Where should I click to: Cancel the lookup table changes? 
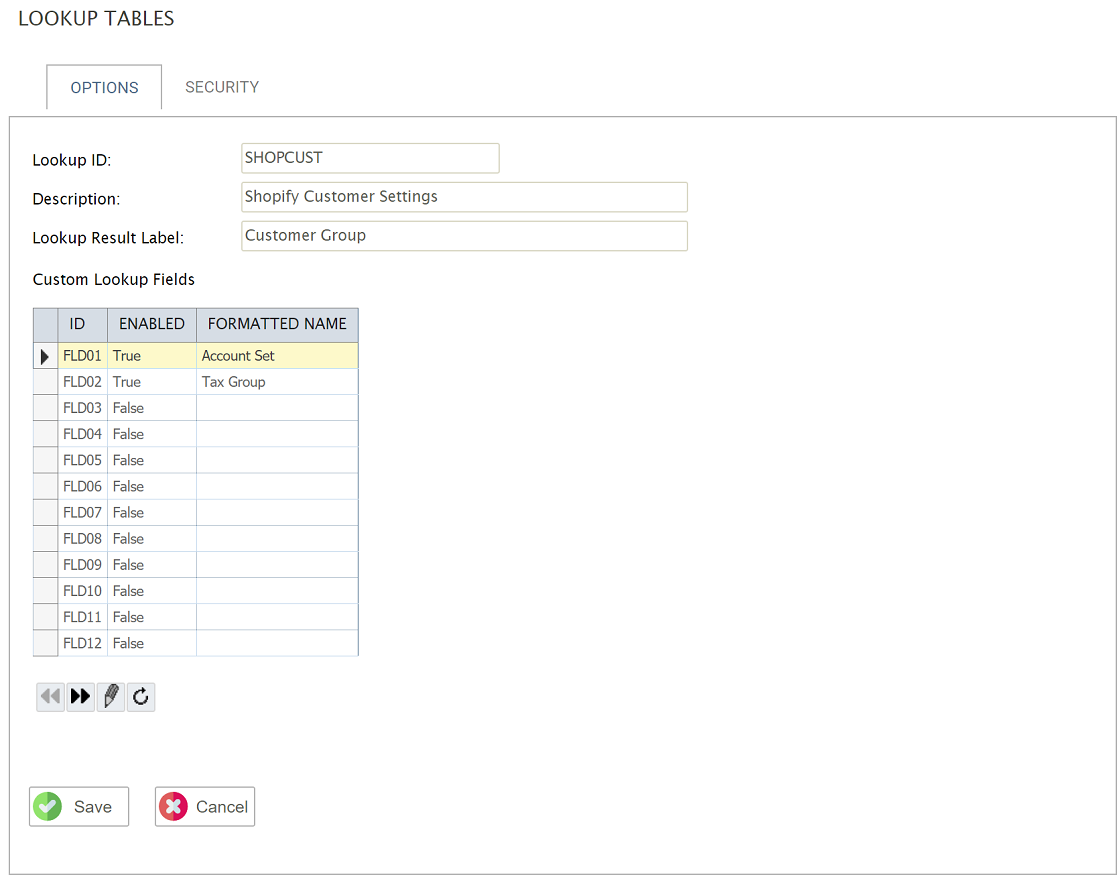pyautogui.click(x=205, y=807)
